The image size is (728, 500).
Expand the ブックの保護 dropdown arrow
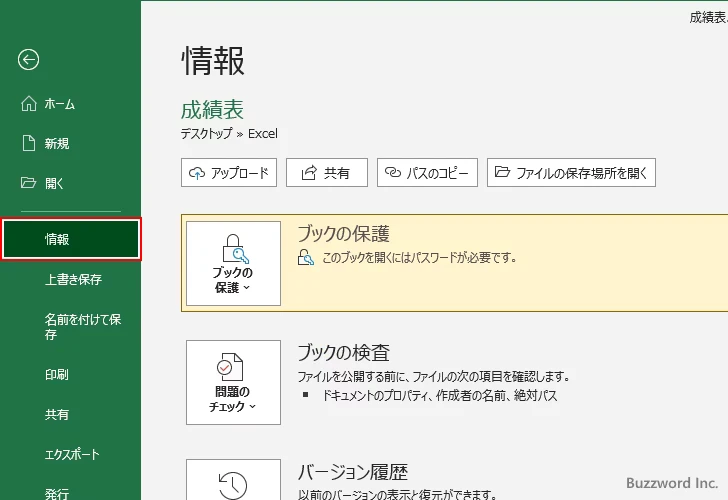pyautogui.click(x=247, y=288)
